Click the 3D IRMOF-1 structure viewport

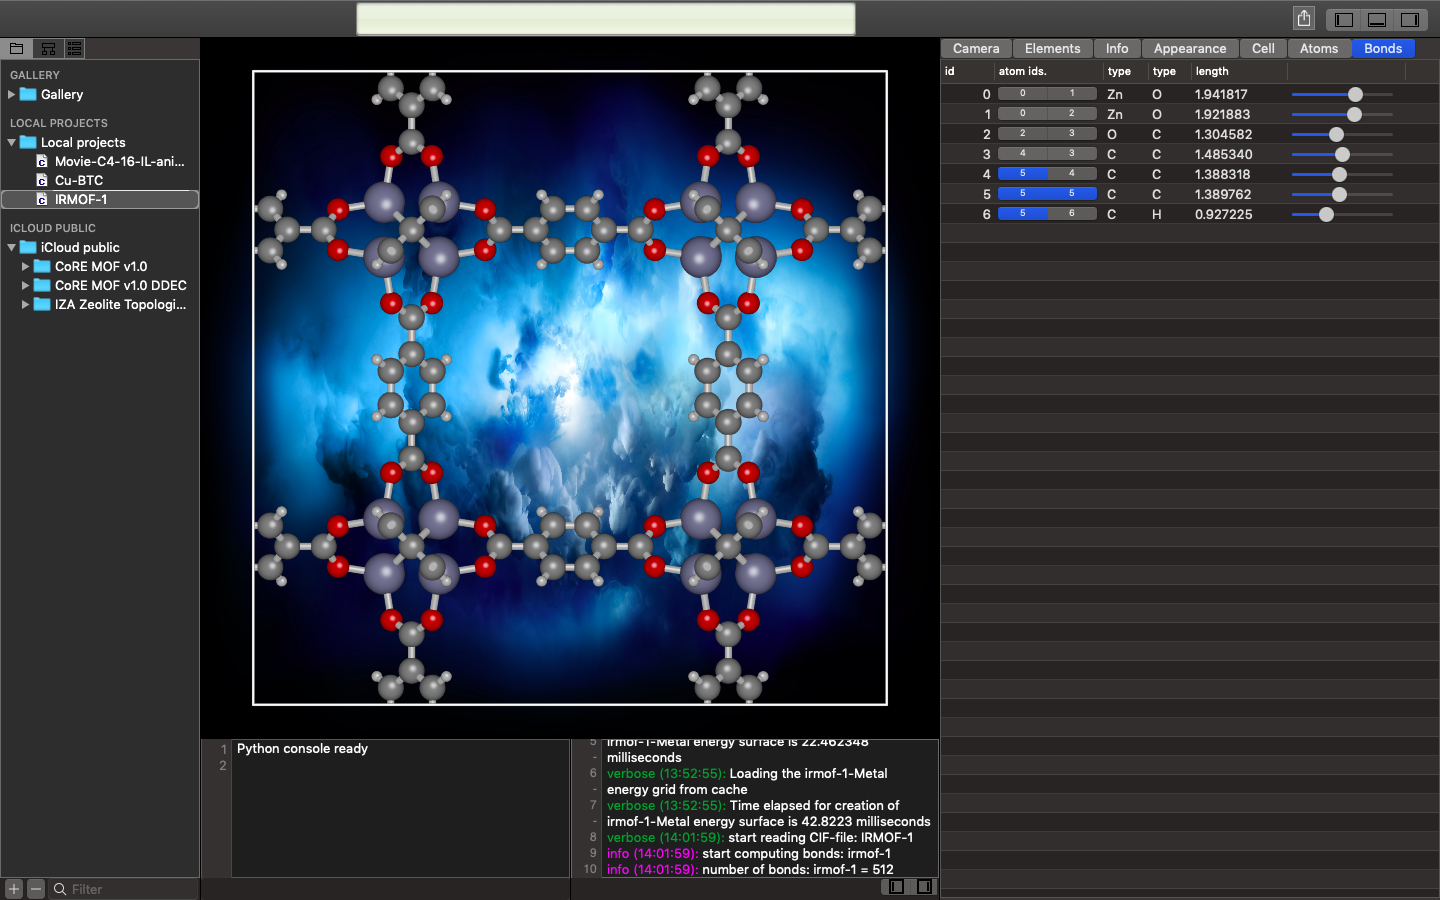(x=570, y=388)
